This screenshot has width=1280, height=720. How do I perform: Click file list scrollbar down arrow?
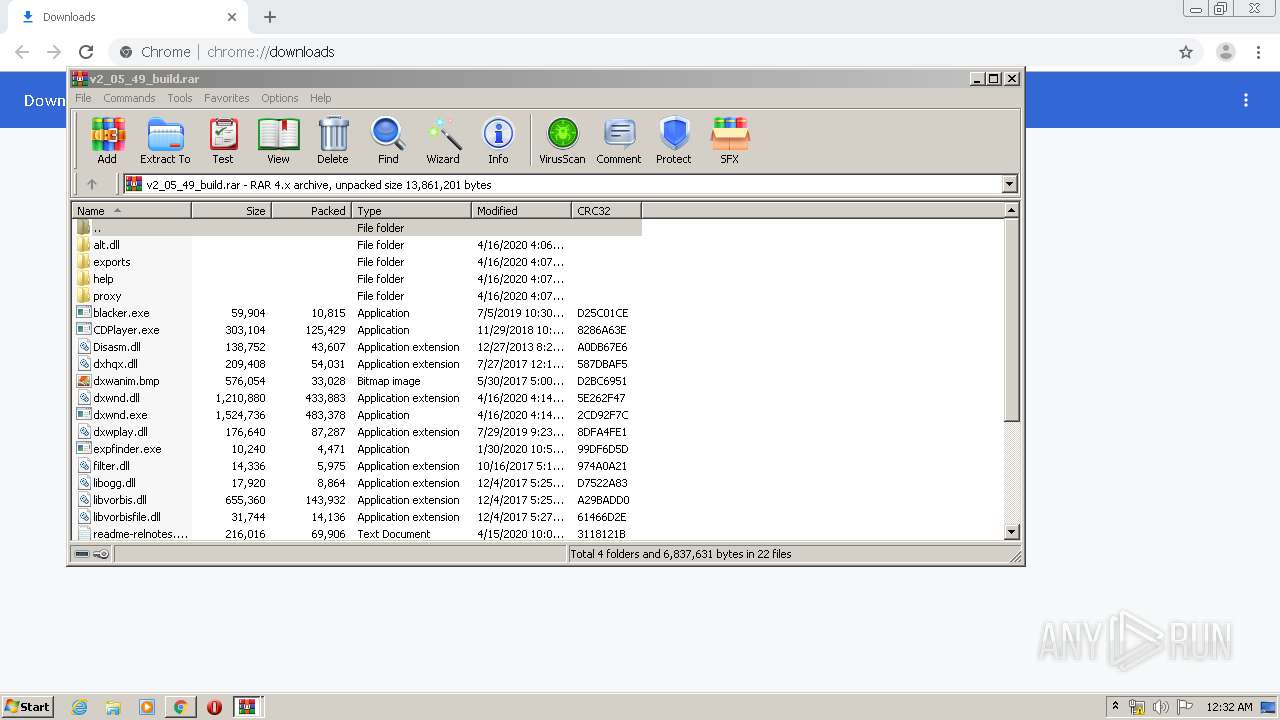1011,533
